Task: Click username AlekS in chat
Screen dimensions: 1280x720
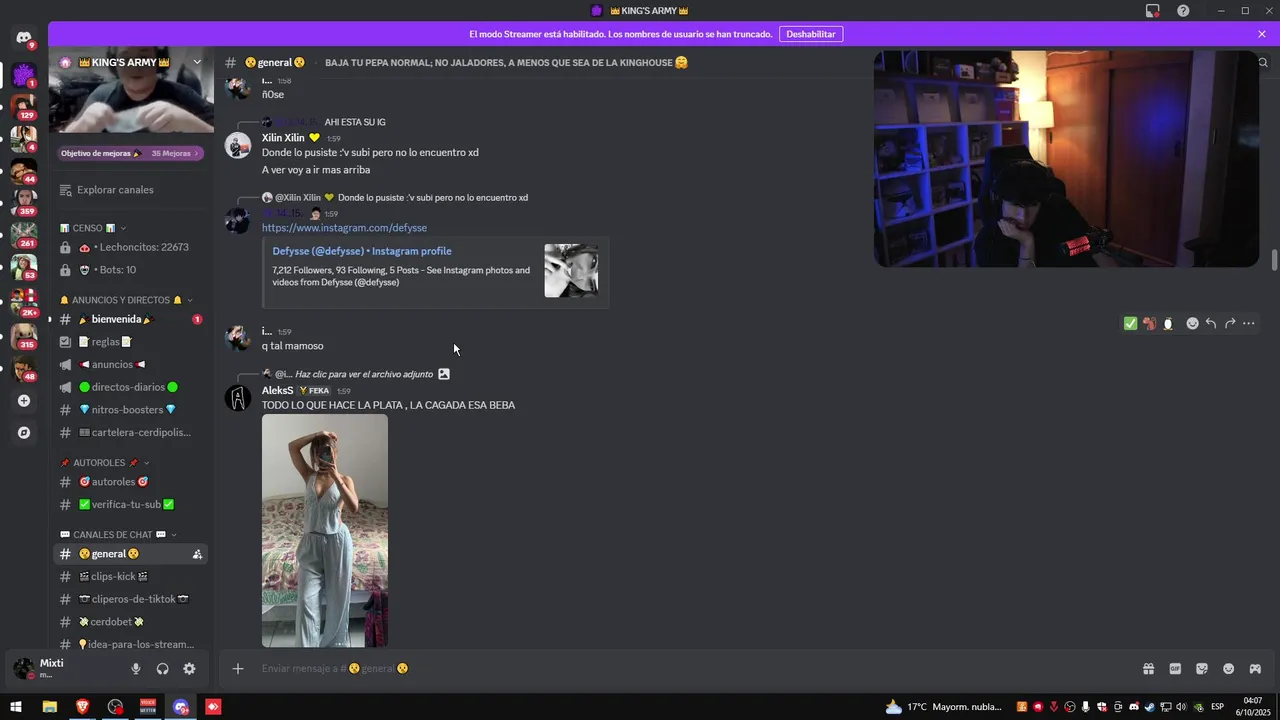Action: [278, 391]
